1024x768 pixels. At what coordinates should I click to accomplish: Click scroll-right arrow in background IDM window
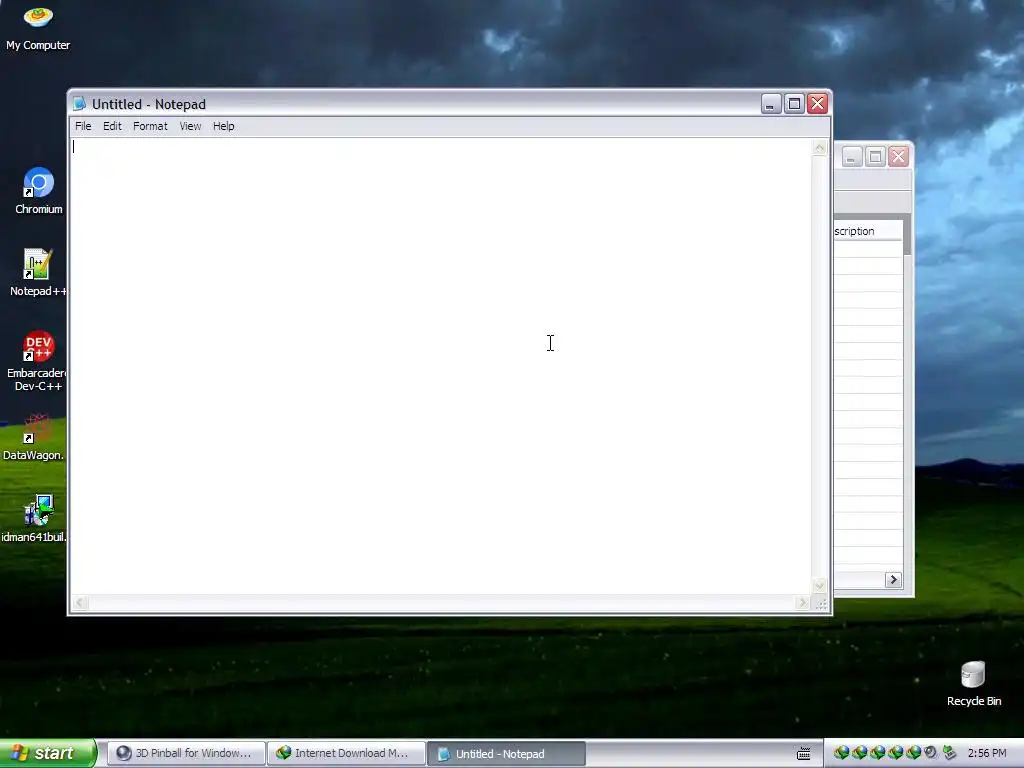coord(893,580)
